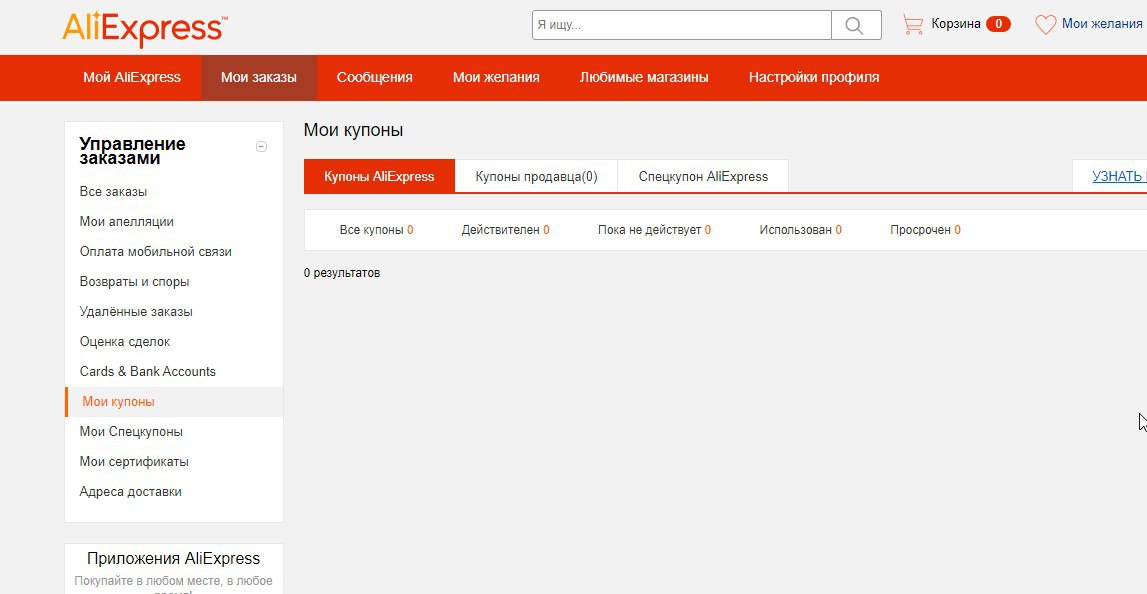This screenshot has height=594, width=1147.
Task: Open Возвраты и споры sidebar link
Action: tap(135, 282)
